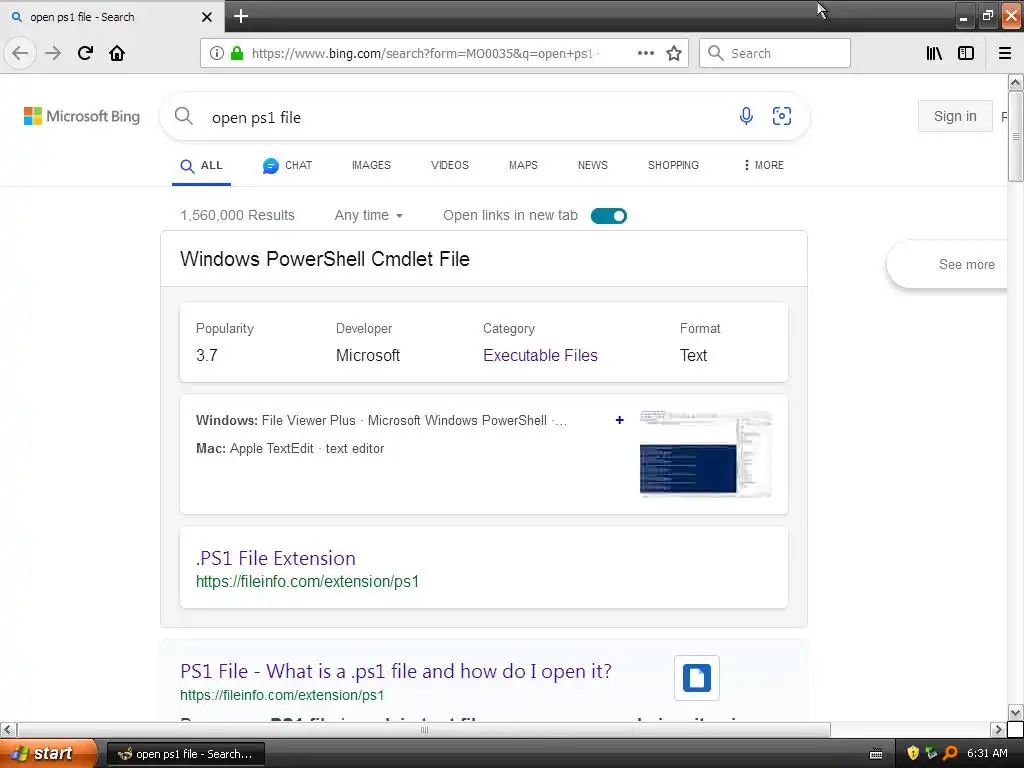This screenshot has width=1024, height=768.
Task: Click the Sign in button
Action: click(955, 116)
